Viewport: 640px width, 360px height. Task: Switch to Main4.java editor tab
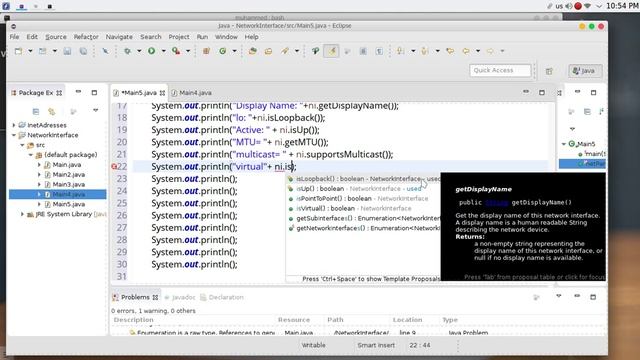[191, 93]
